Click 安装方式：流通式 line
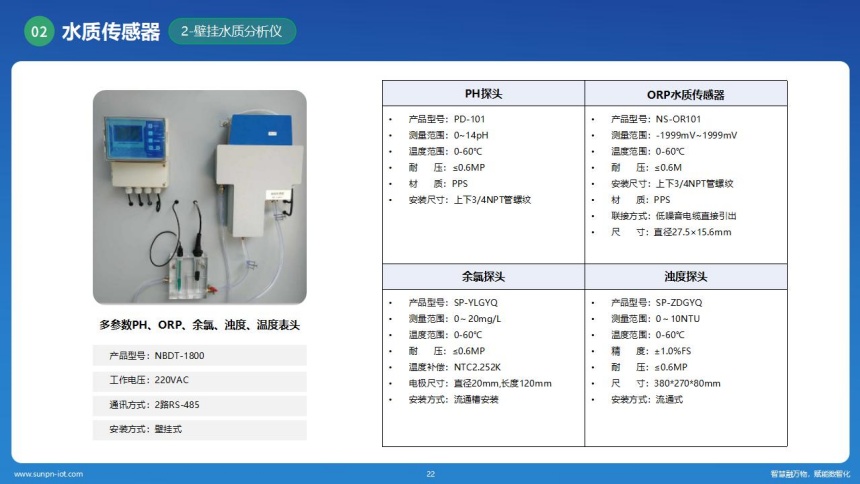This screenshot has width=860, height=484. pyautogui.click(x=647, y=399)
